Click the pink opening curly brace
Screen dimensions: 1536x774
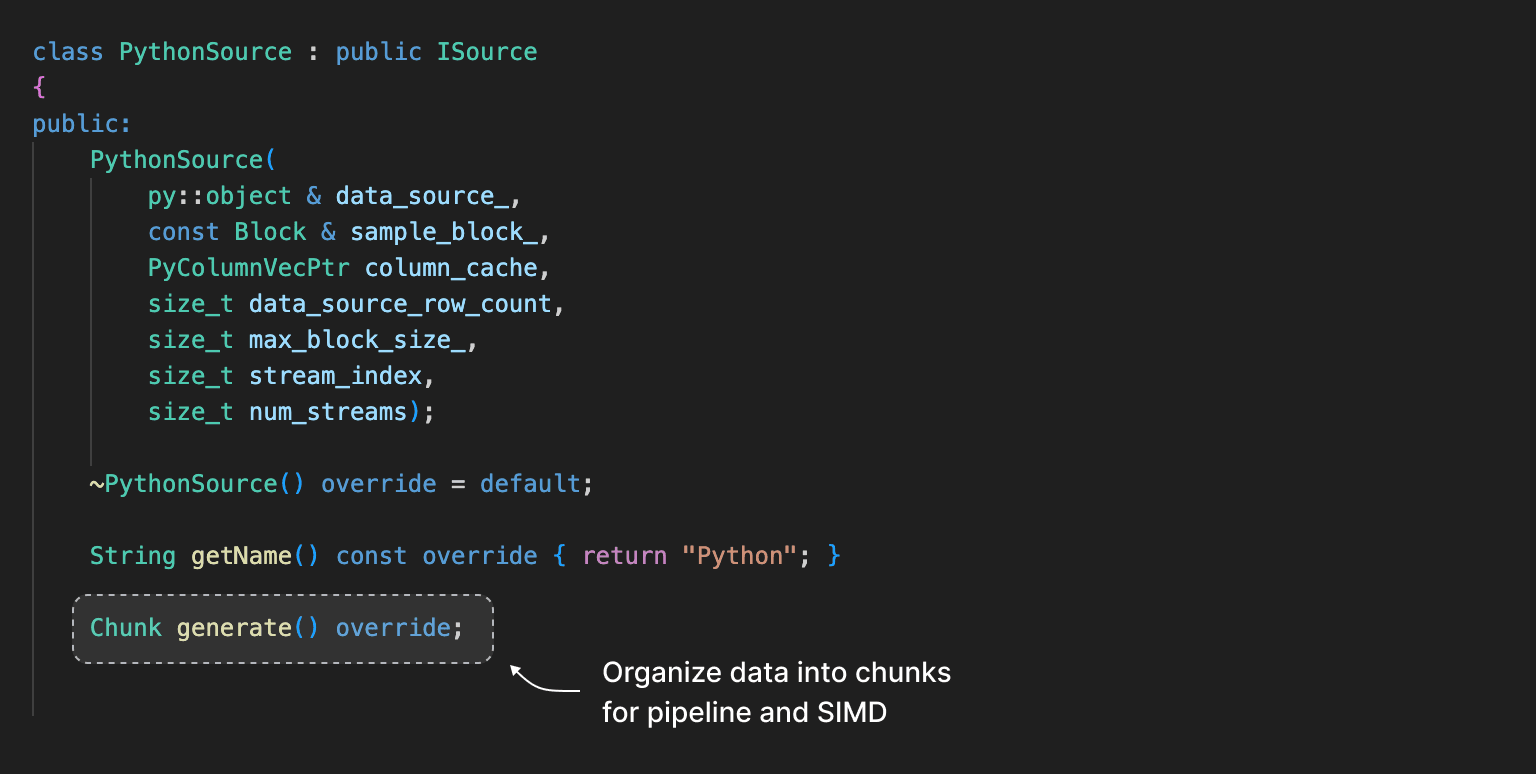pyautogui.click(x=39, y=88)
